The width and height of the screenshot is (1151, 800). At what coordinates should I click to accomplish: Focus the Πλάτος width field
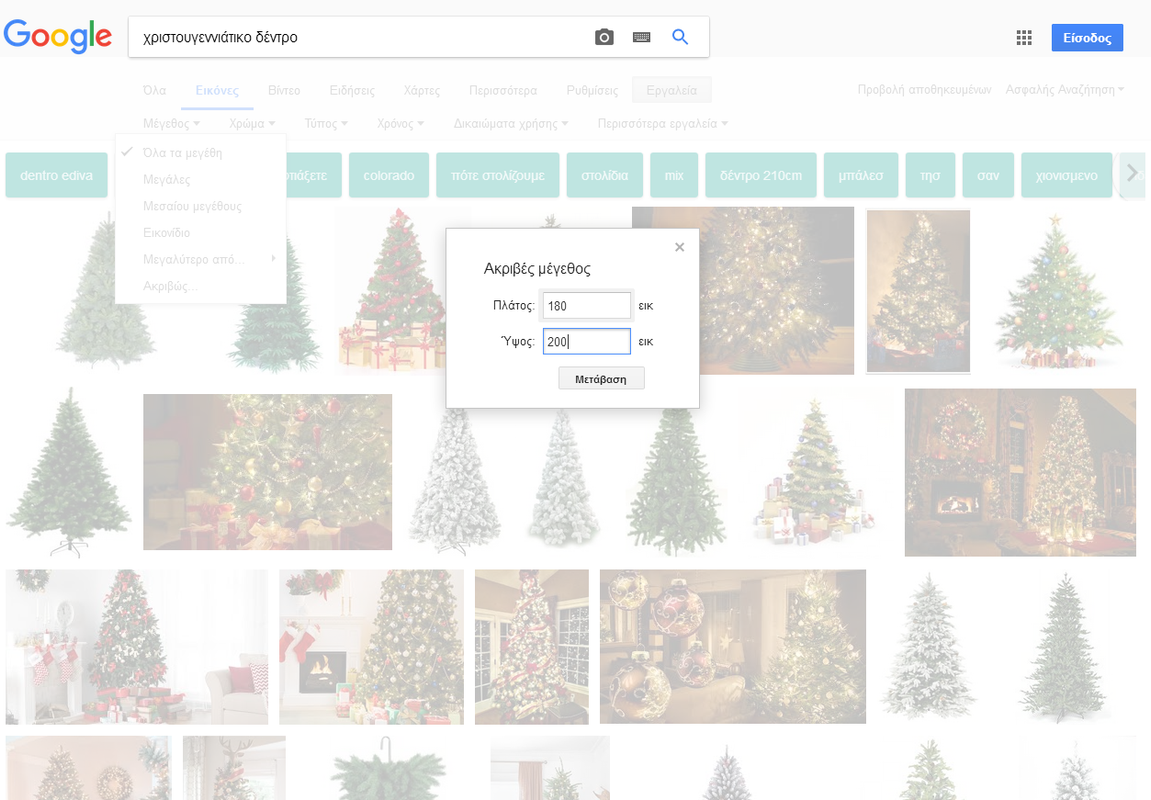click(587, 305)
